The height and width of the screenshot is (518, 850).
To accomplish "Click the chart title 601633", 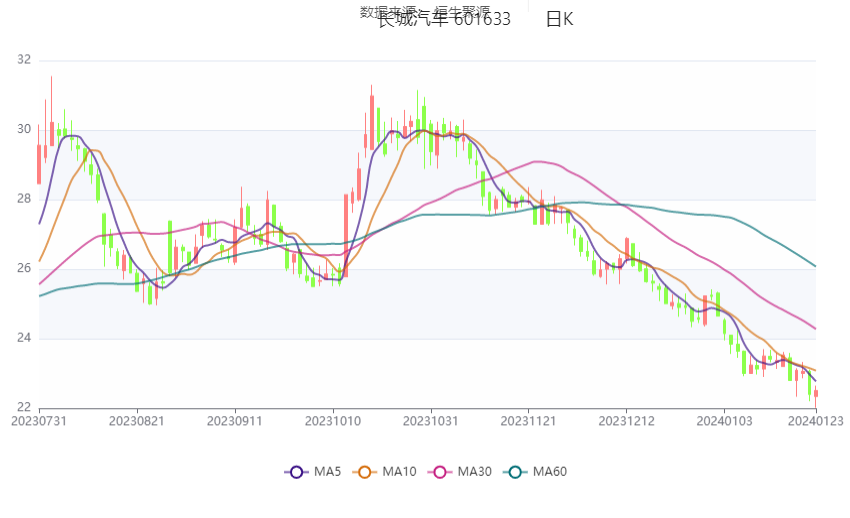I will tap(482, 20).
